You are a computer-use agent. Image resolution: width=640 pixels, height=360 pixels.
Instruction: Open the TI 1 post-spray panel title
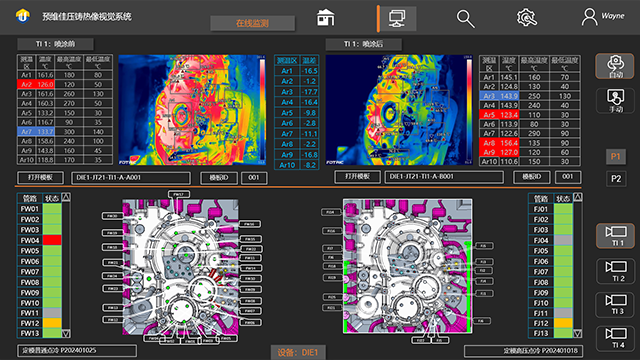click(363, 44)
